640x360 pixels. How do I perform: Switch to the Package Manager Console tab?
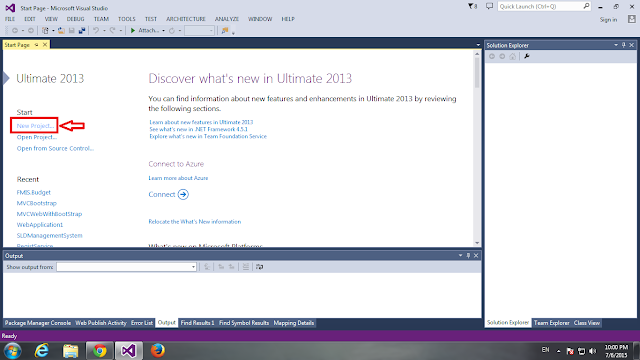click(38, 323)
